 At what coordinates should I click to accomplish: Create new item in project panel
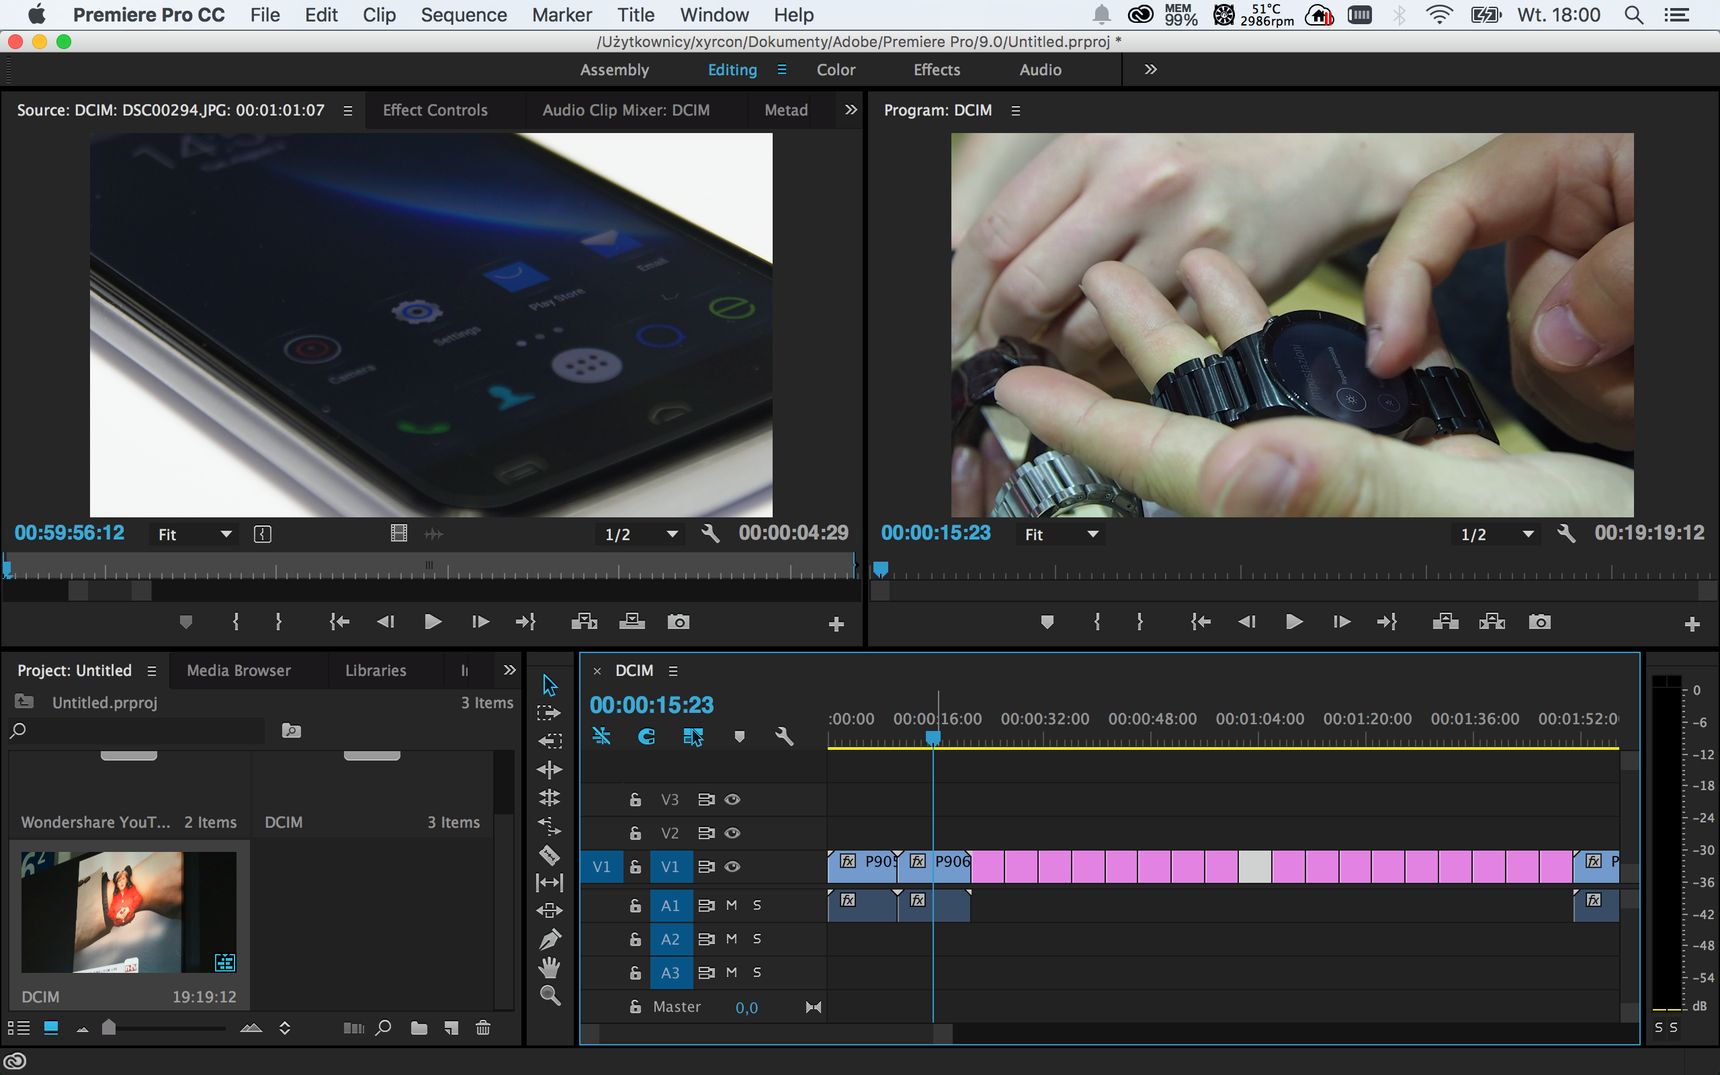tap(452, 1027)
